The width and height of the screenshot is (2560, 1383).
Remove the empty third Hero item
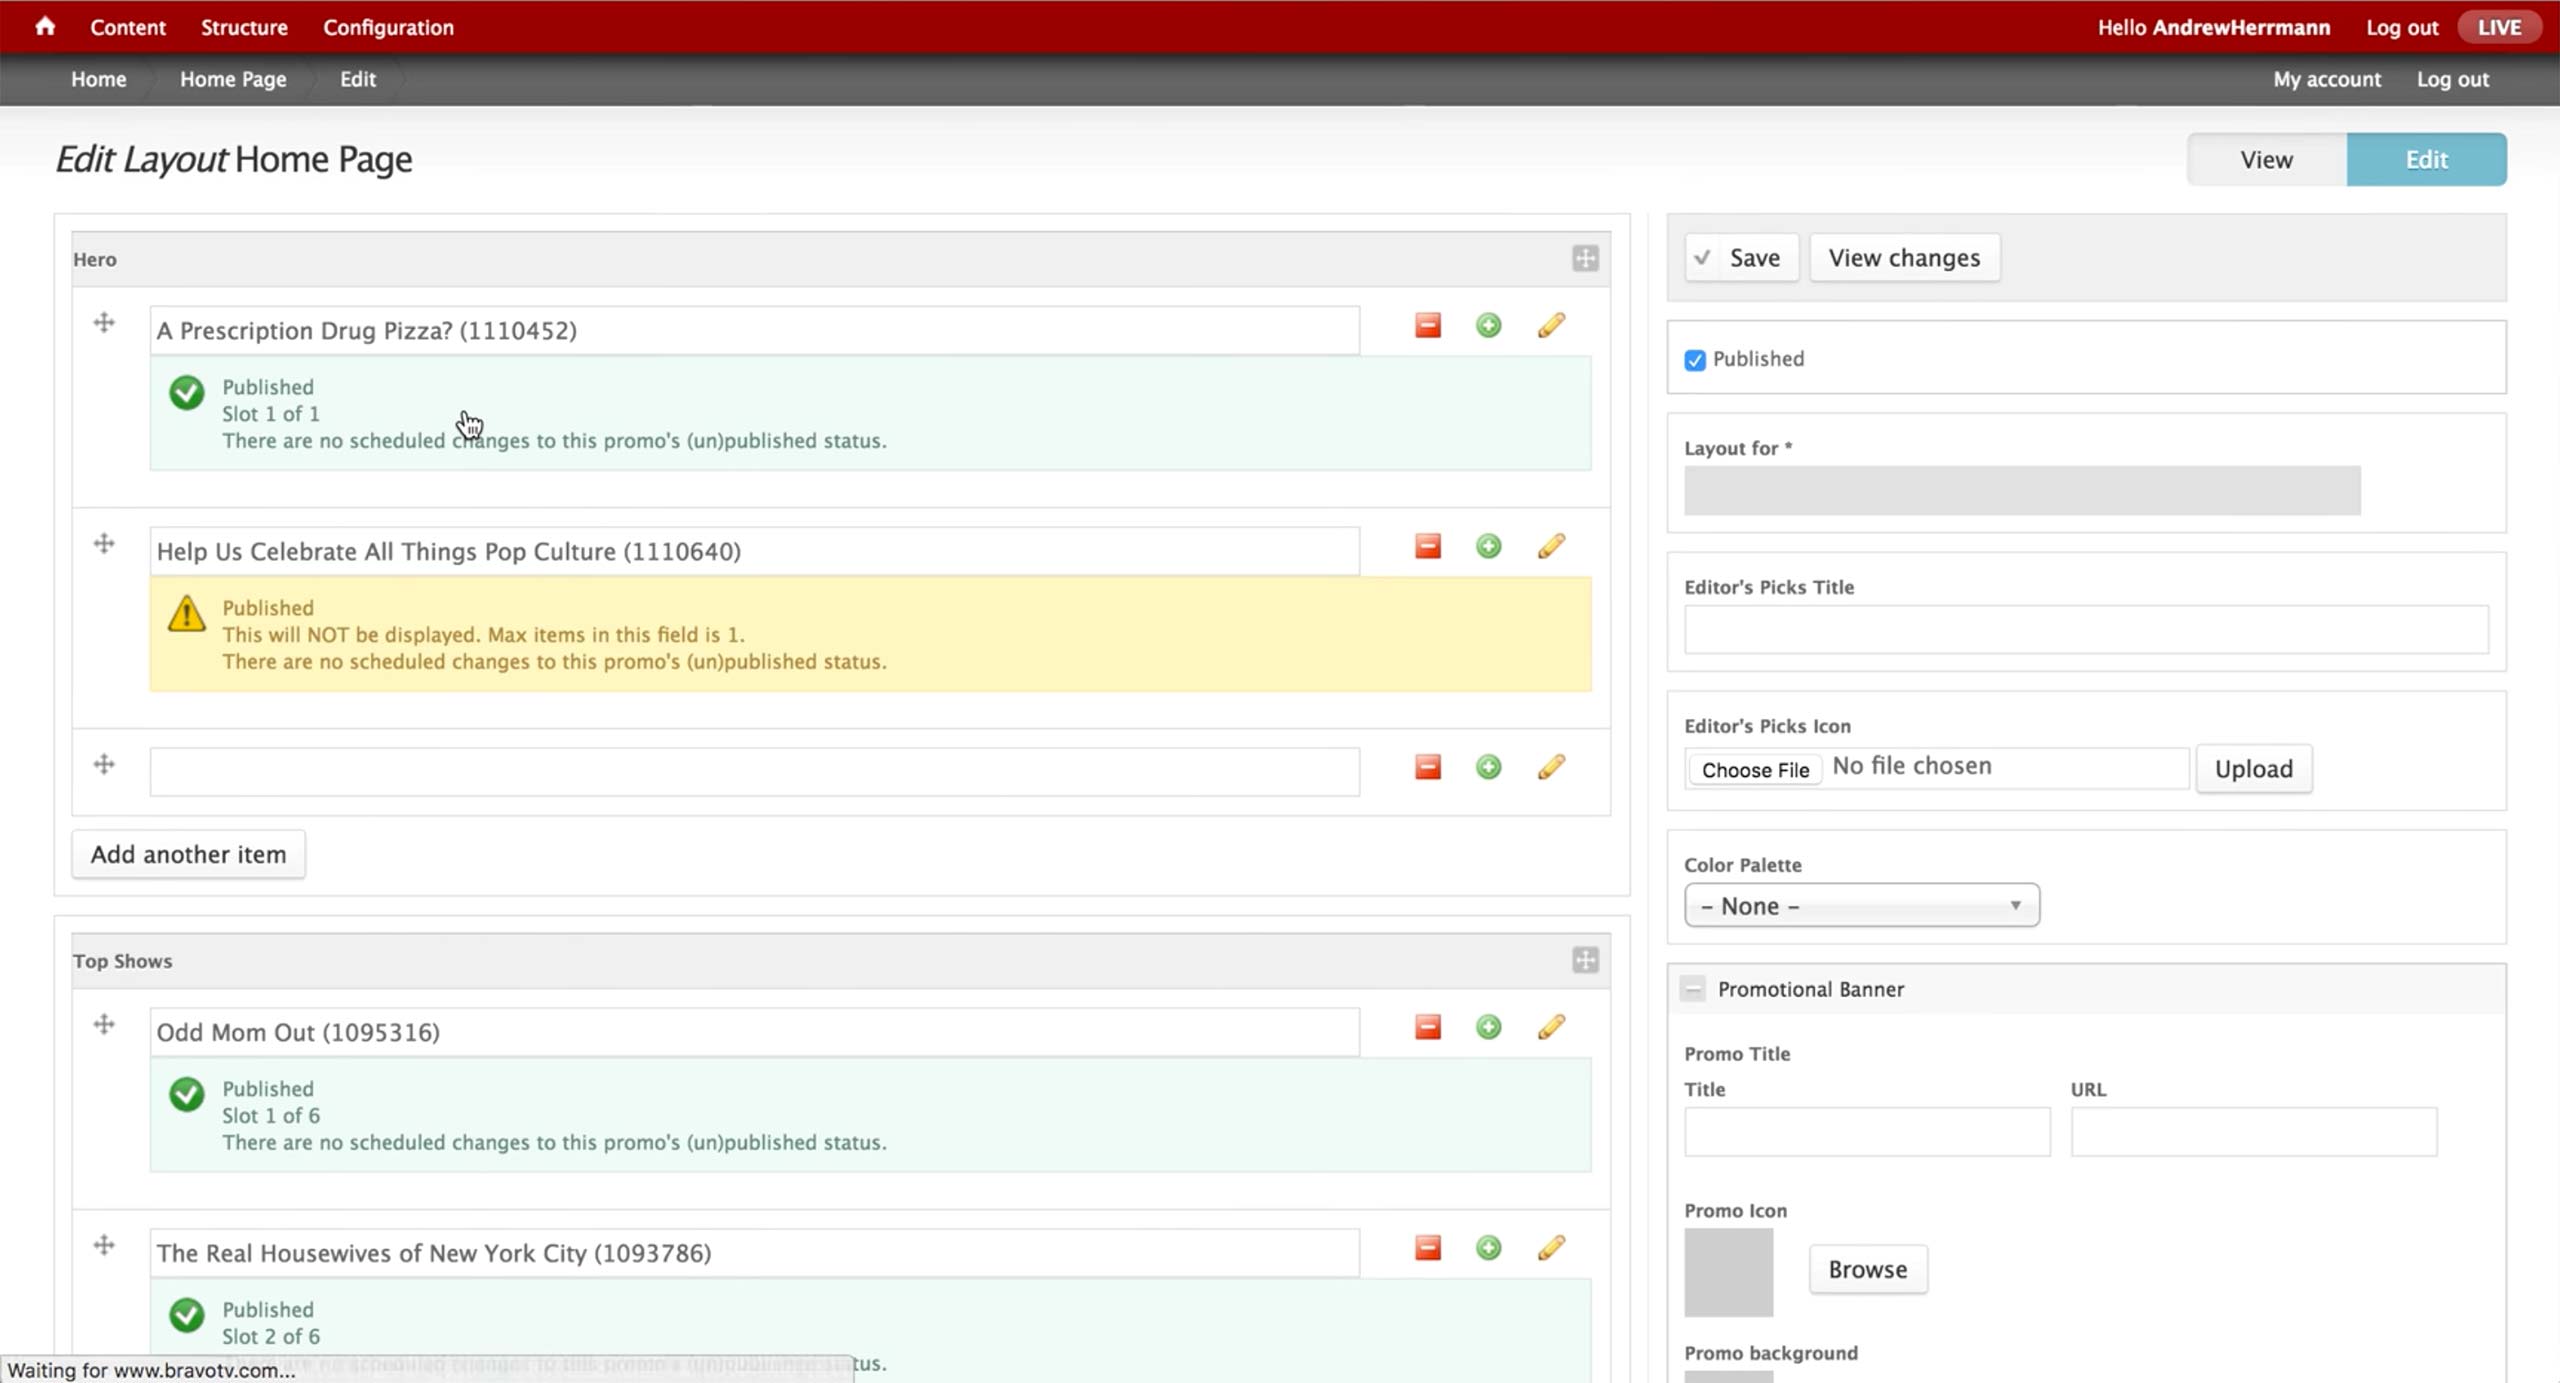pos(1427,768)
